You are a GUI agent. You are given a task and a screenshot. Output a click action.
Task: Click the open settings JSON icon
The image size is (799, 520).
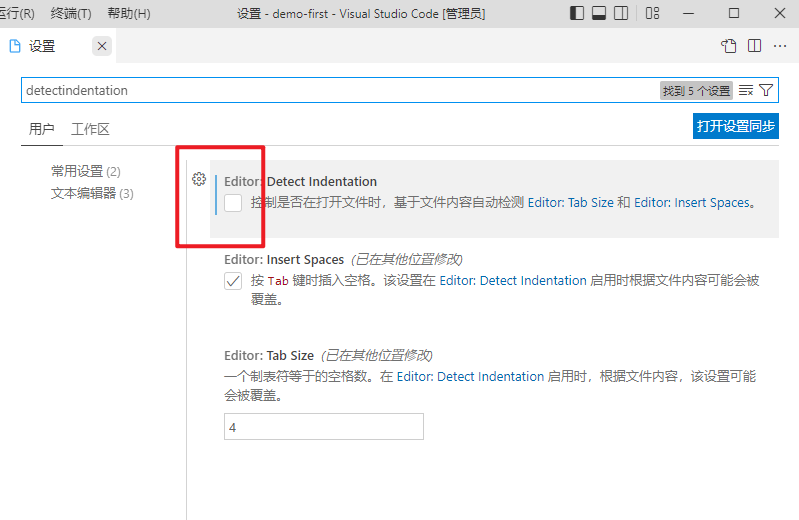(729, 46)
